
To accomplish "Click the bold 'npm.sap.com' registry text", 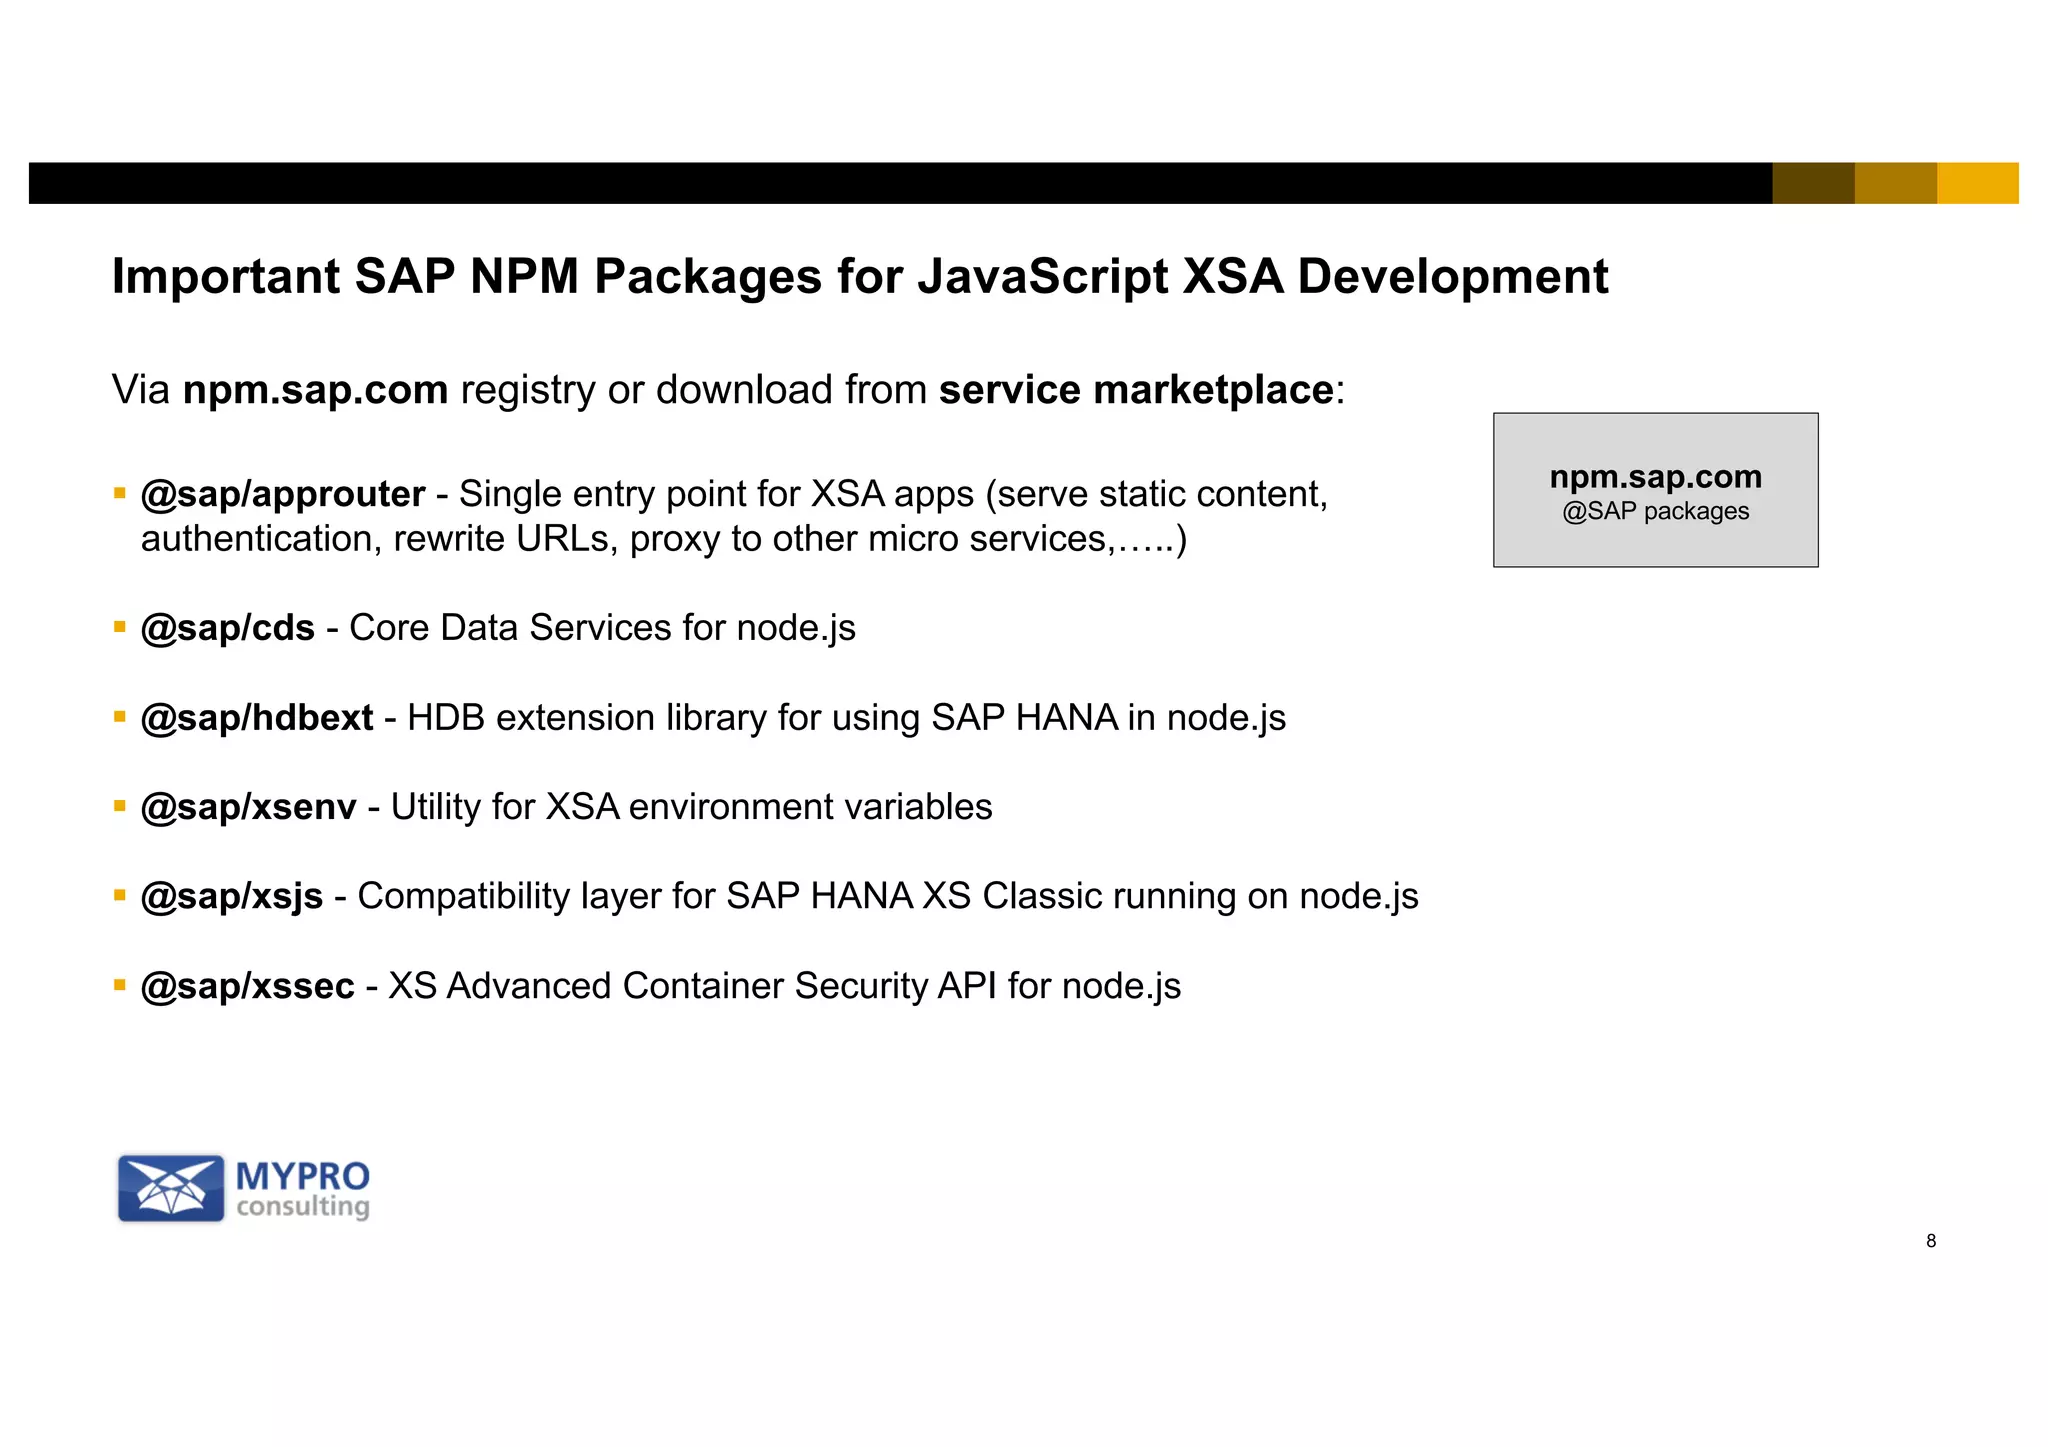I will [x=315, y=390].
